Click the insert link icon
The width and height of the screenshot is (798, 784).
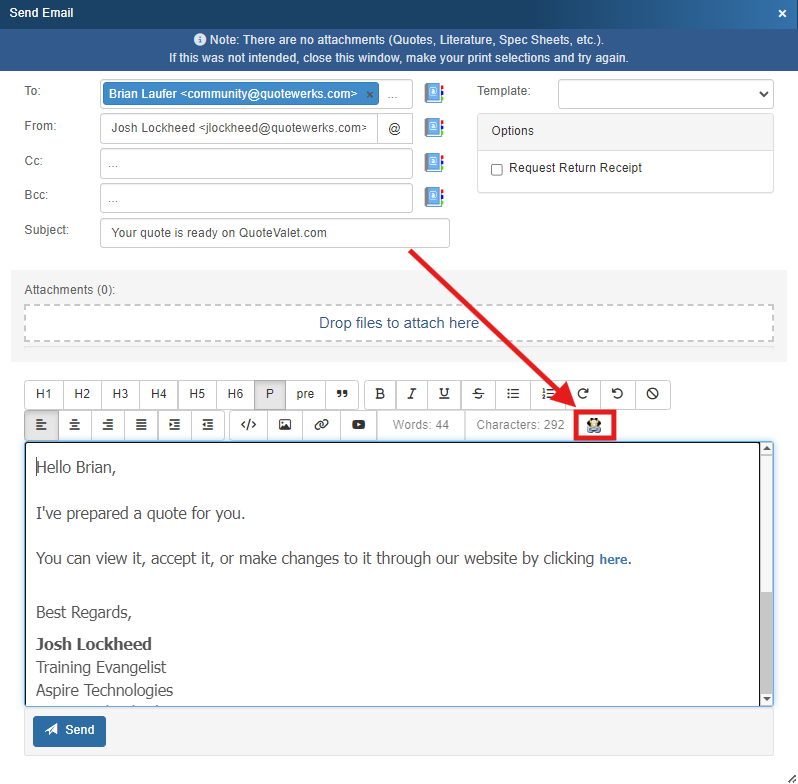[x=321, y=425]
